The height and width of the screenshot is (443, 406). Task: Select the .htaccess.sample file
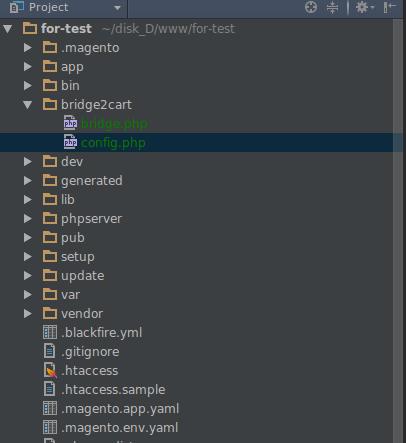coord(113,389)
